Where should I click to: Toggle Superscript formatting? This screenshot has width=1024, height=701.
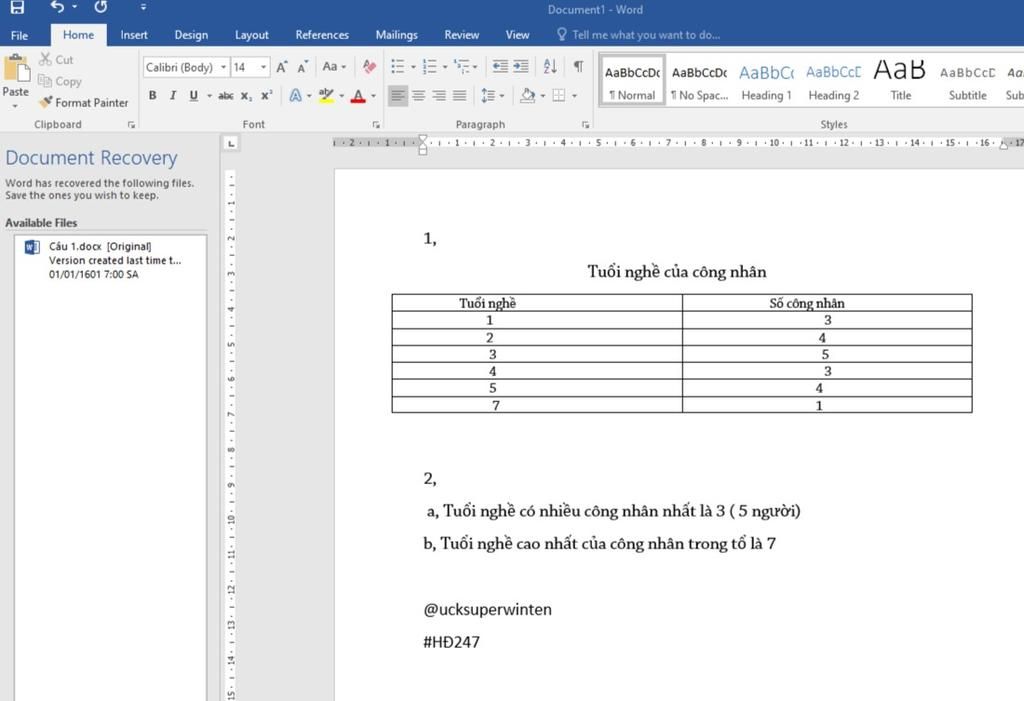tap(266, 96)
